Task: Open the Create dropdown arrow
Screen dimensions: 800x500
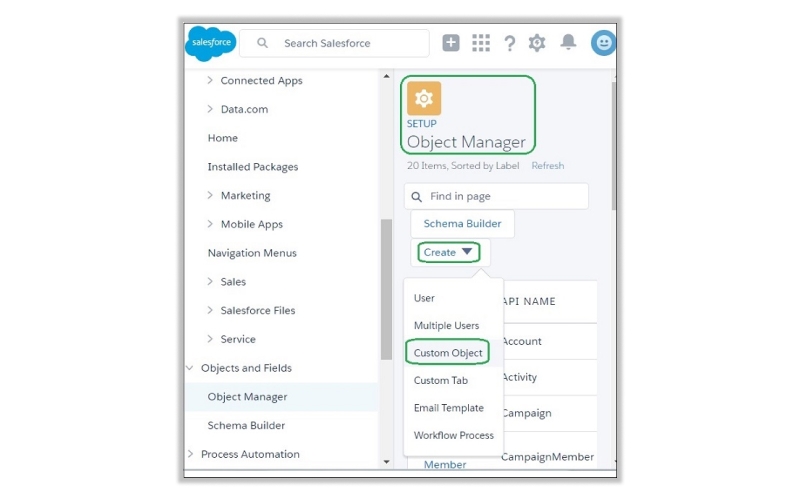Action: (x=467, y=252)
